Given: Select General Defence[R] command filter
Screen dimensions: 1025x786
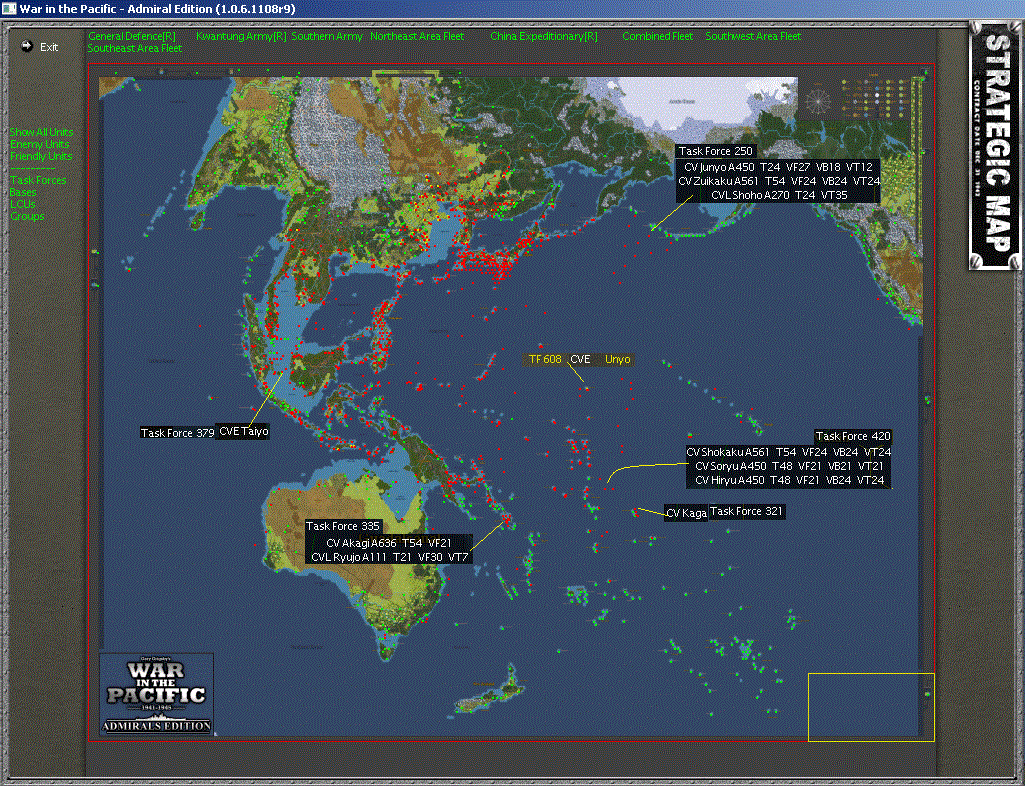Looking at the screenshot, I should 132,36.
